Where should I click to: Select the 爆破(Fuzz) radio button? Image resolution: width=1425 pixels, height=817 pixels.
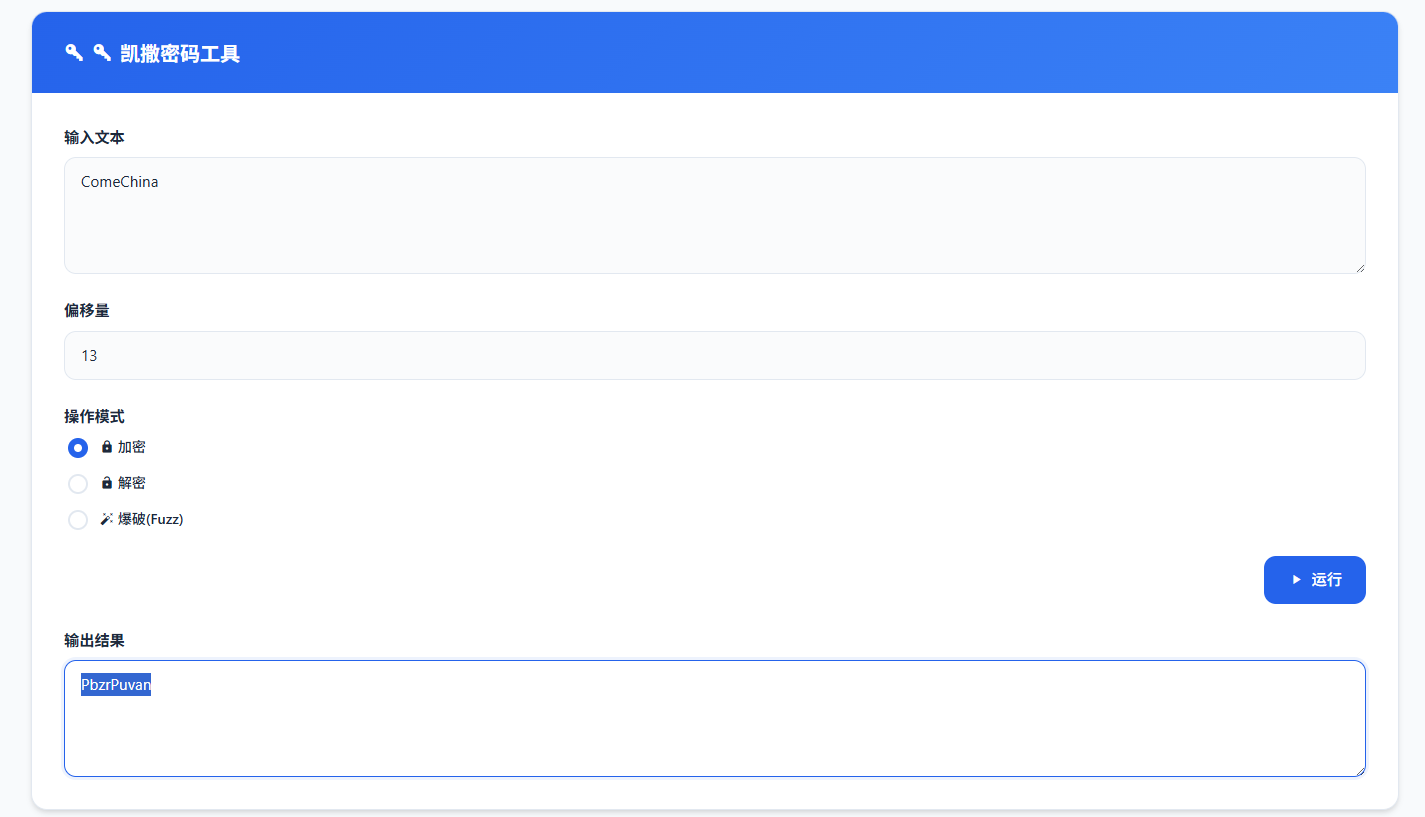click(78, 520)
